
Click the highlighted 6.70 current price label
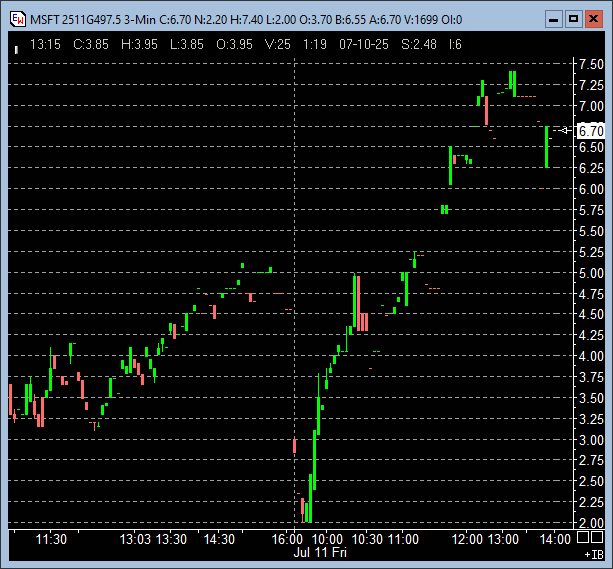click(591, 131)
